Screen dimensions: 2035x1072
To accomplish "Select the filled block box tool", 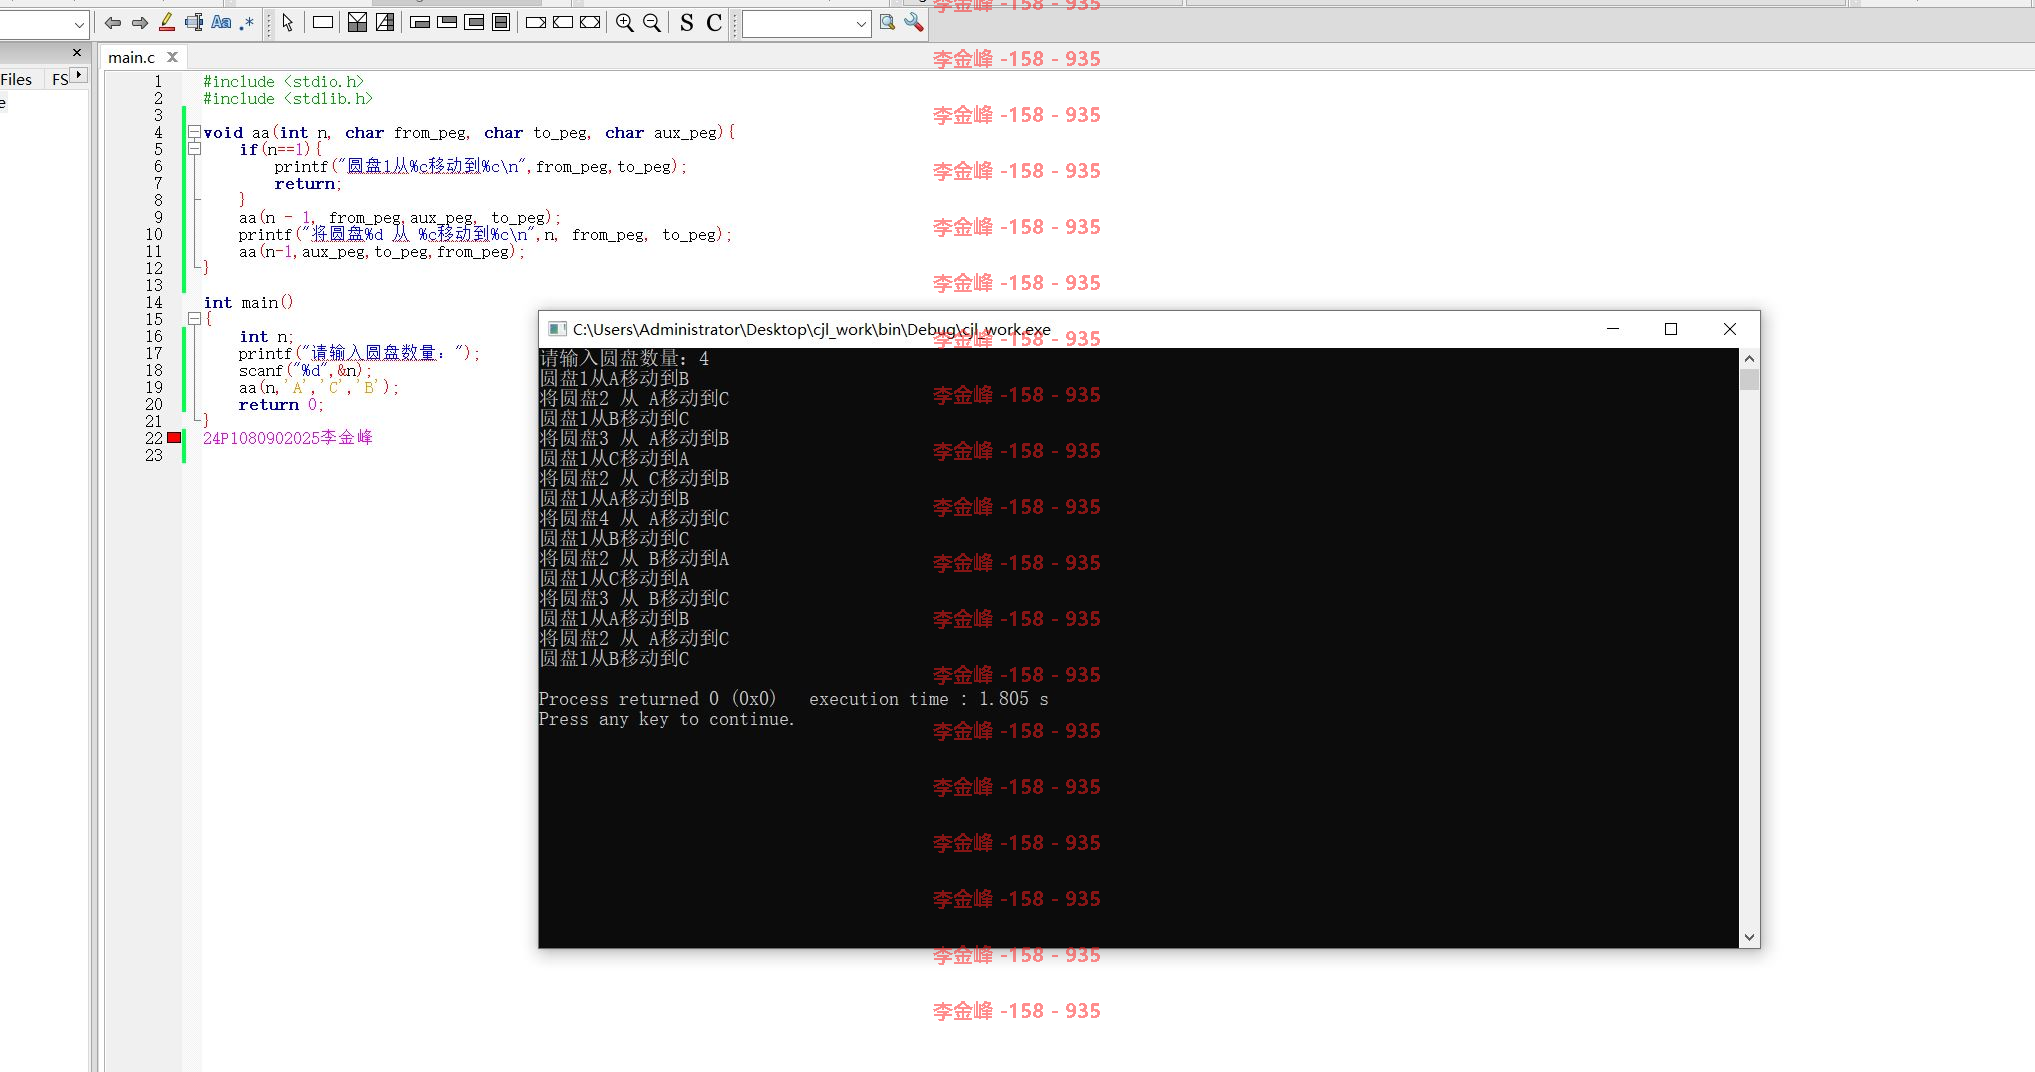I will [x=501, y=22].
